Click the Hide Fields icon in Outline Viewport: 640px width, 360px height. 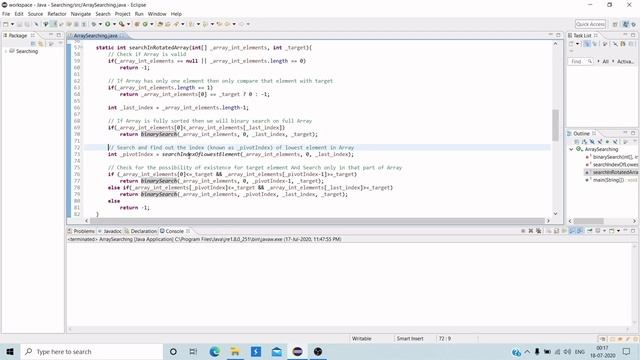(x=592, y=142)
